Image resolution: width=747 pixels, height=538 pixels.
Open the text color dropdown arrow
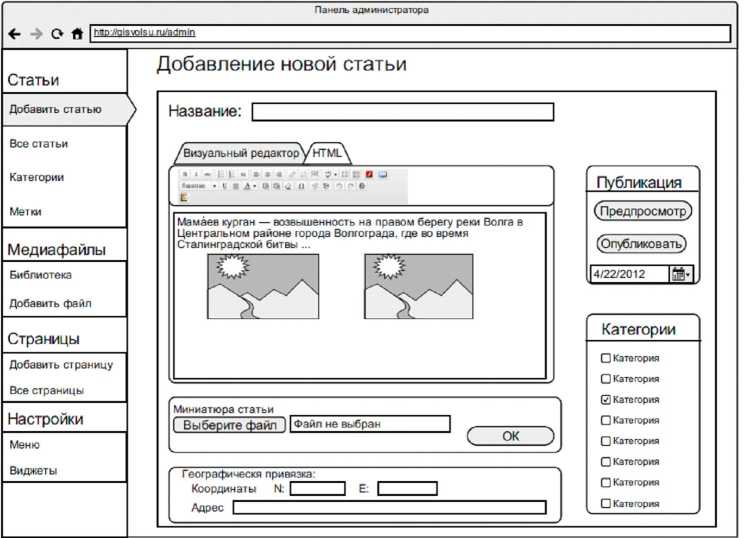pyautogui.click(x=255, y=186)
